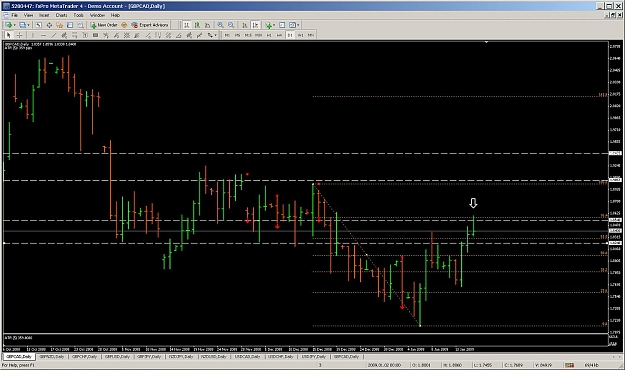Select the arrow Cursor tool

pos(8,35)
